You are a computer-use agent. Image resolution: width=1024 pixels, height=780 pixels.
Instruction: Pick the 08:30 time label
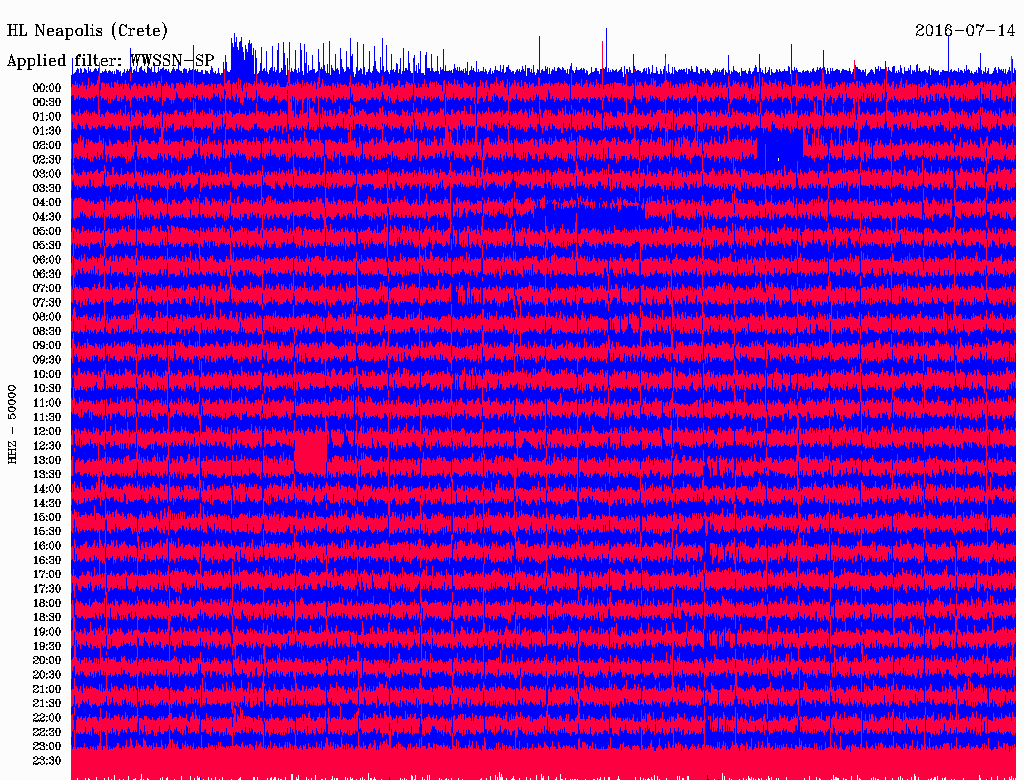[47, 331]
